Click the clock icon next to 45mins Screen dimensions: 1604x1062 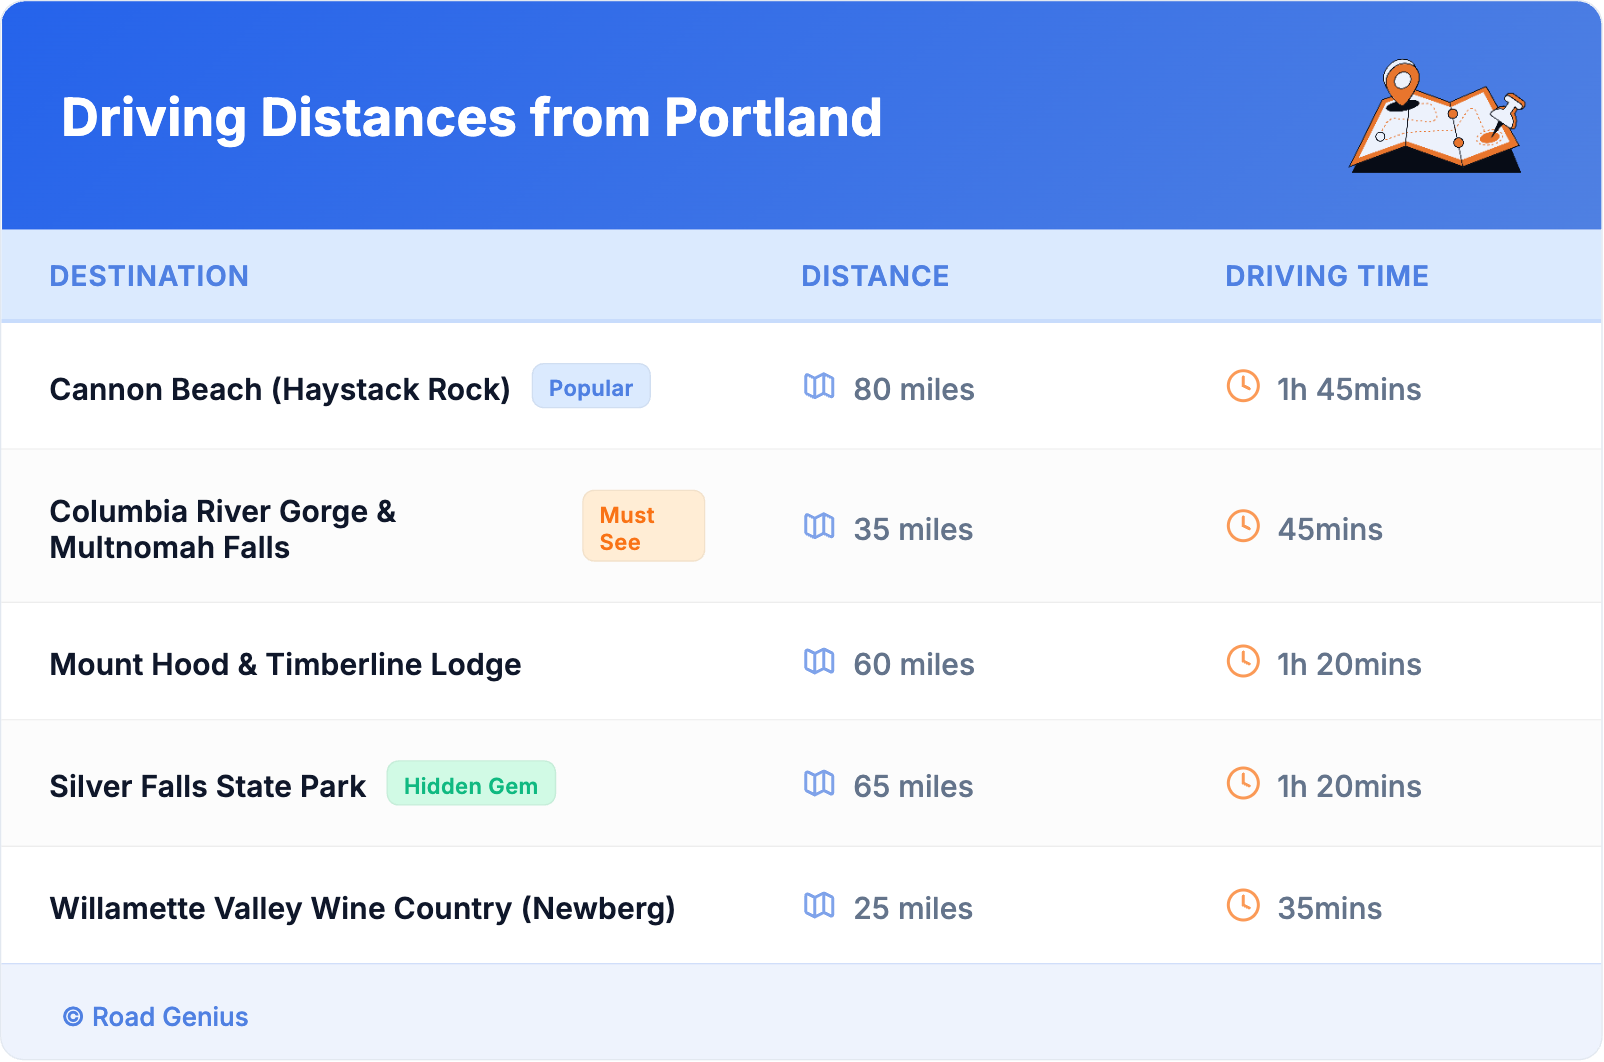coord(1243,526)
